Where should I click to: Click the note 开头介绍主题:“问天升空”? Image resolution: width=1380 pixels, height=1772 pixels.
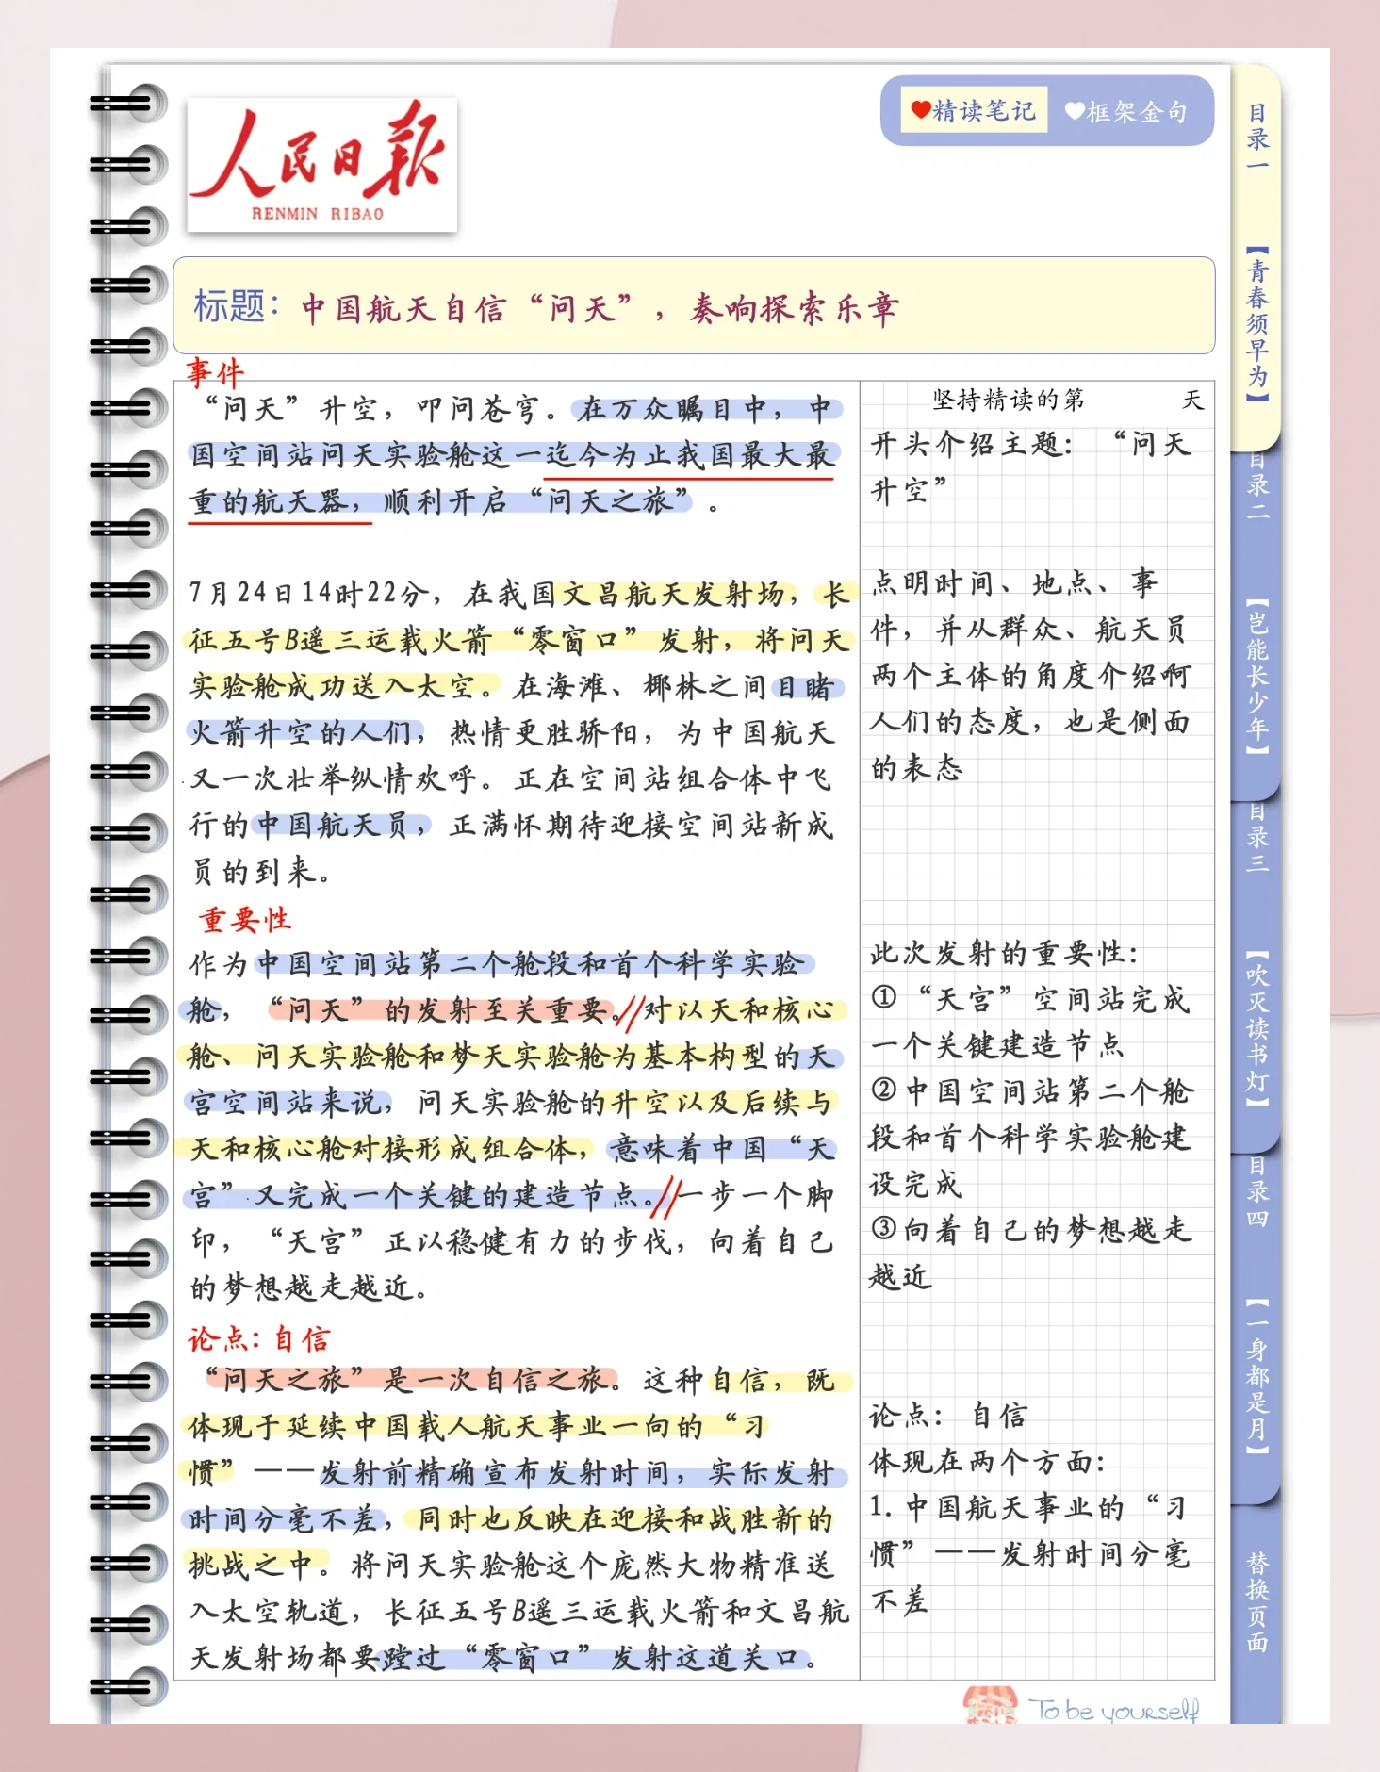click(x=1032, y=467)
